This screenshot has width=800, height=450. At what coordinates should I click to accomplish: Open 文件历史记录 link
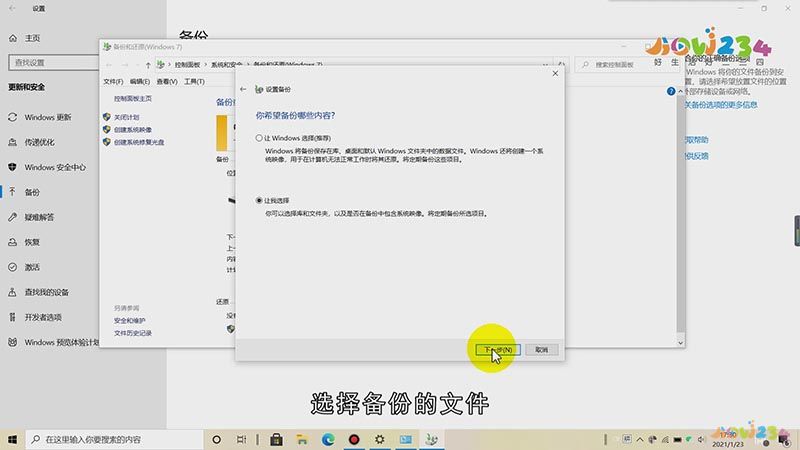[133, 333]
